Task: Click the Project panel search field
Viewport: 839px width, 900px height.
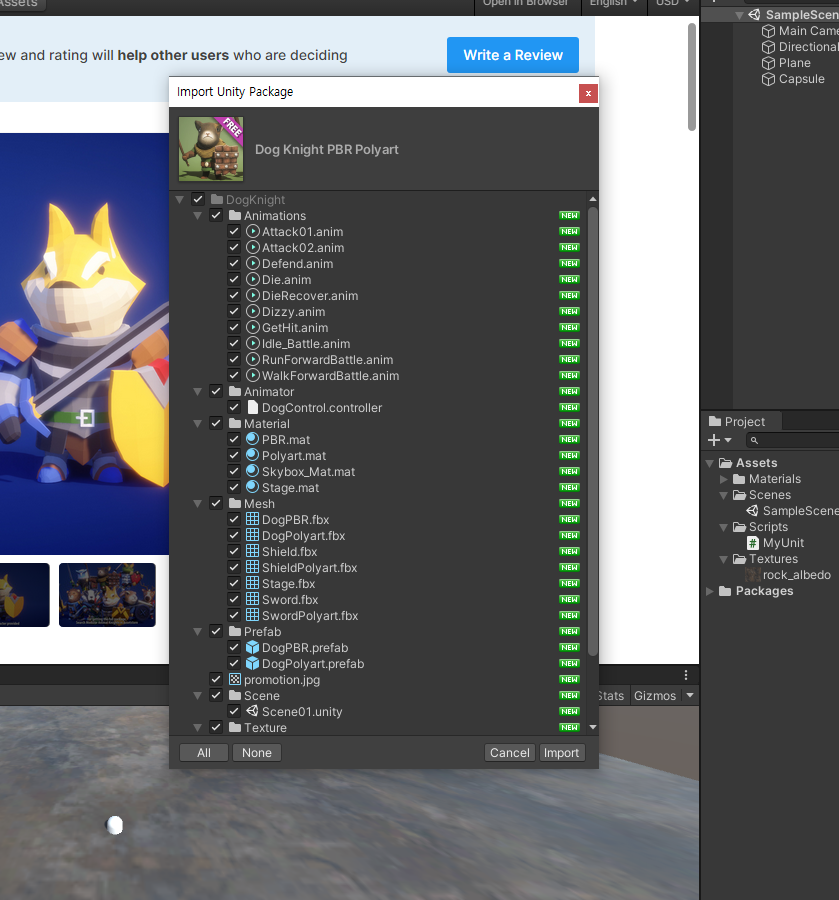Action: click(795, 440)
